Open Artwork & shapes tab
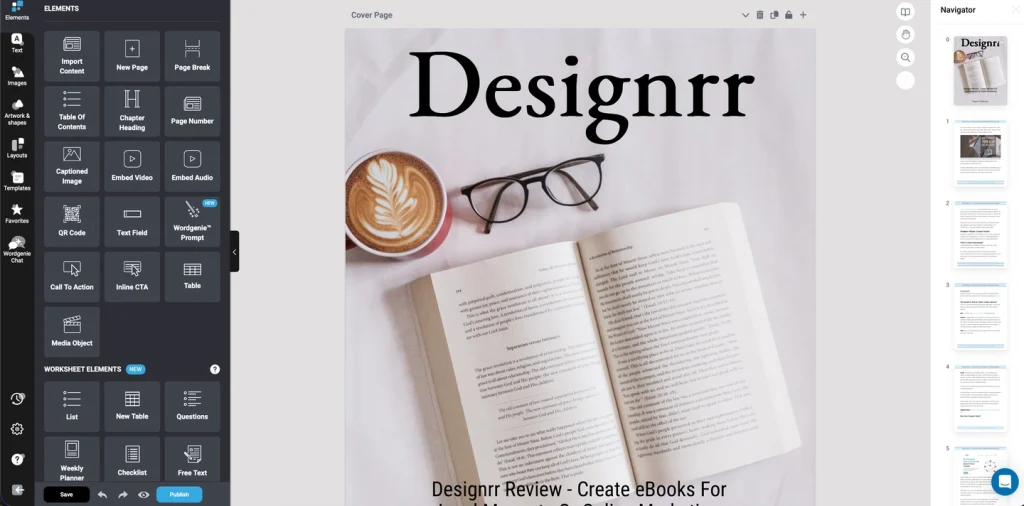 point(17,112)
